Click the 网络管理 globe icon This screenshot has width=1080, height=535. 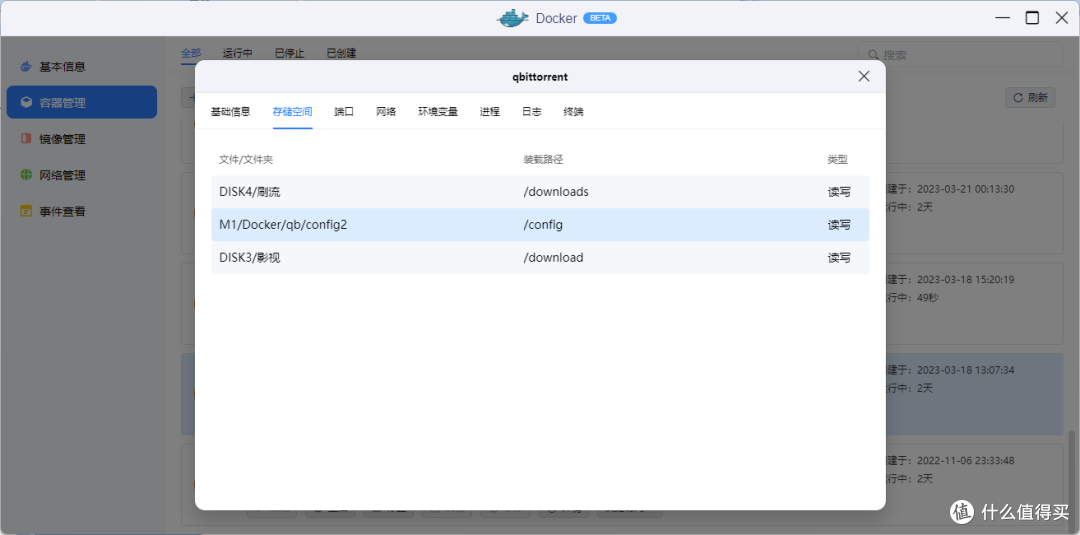[x=26, y=175]
